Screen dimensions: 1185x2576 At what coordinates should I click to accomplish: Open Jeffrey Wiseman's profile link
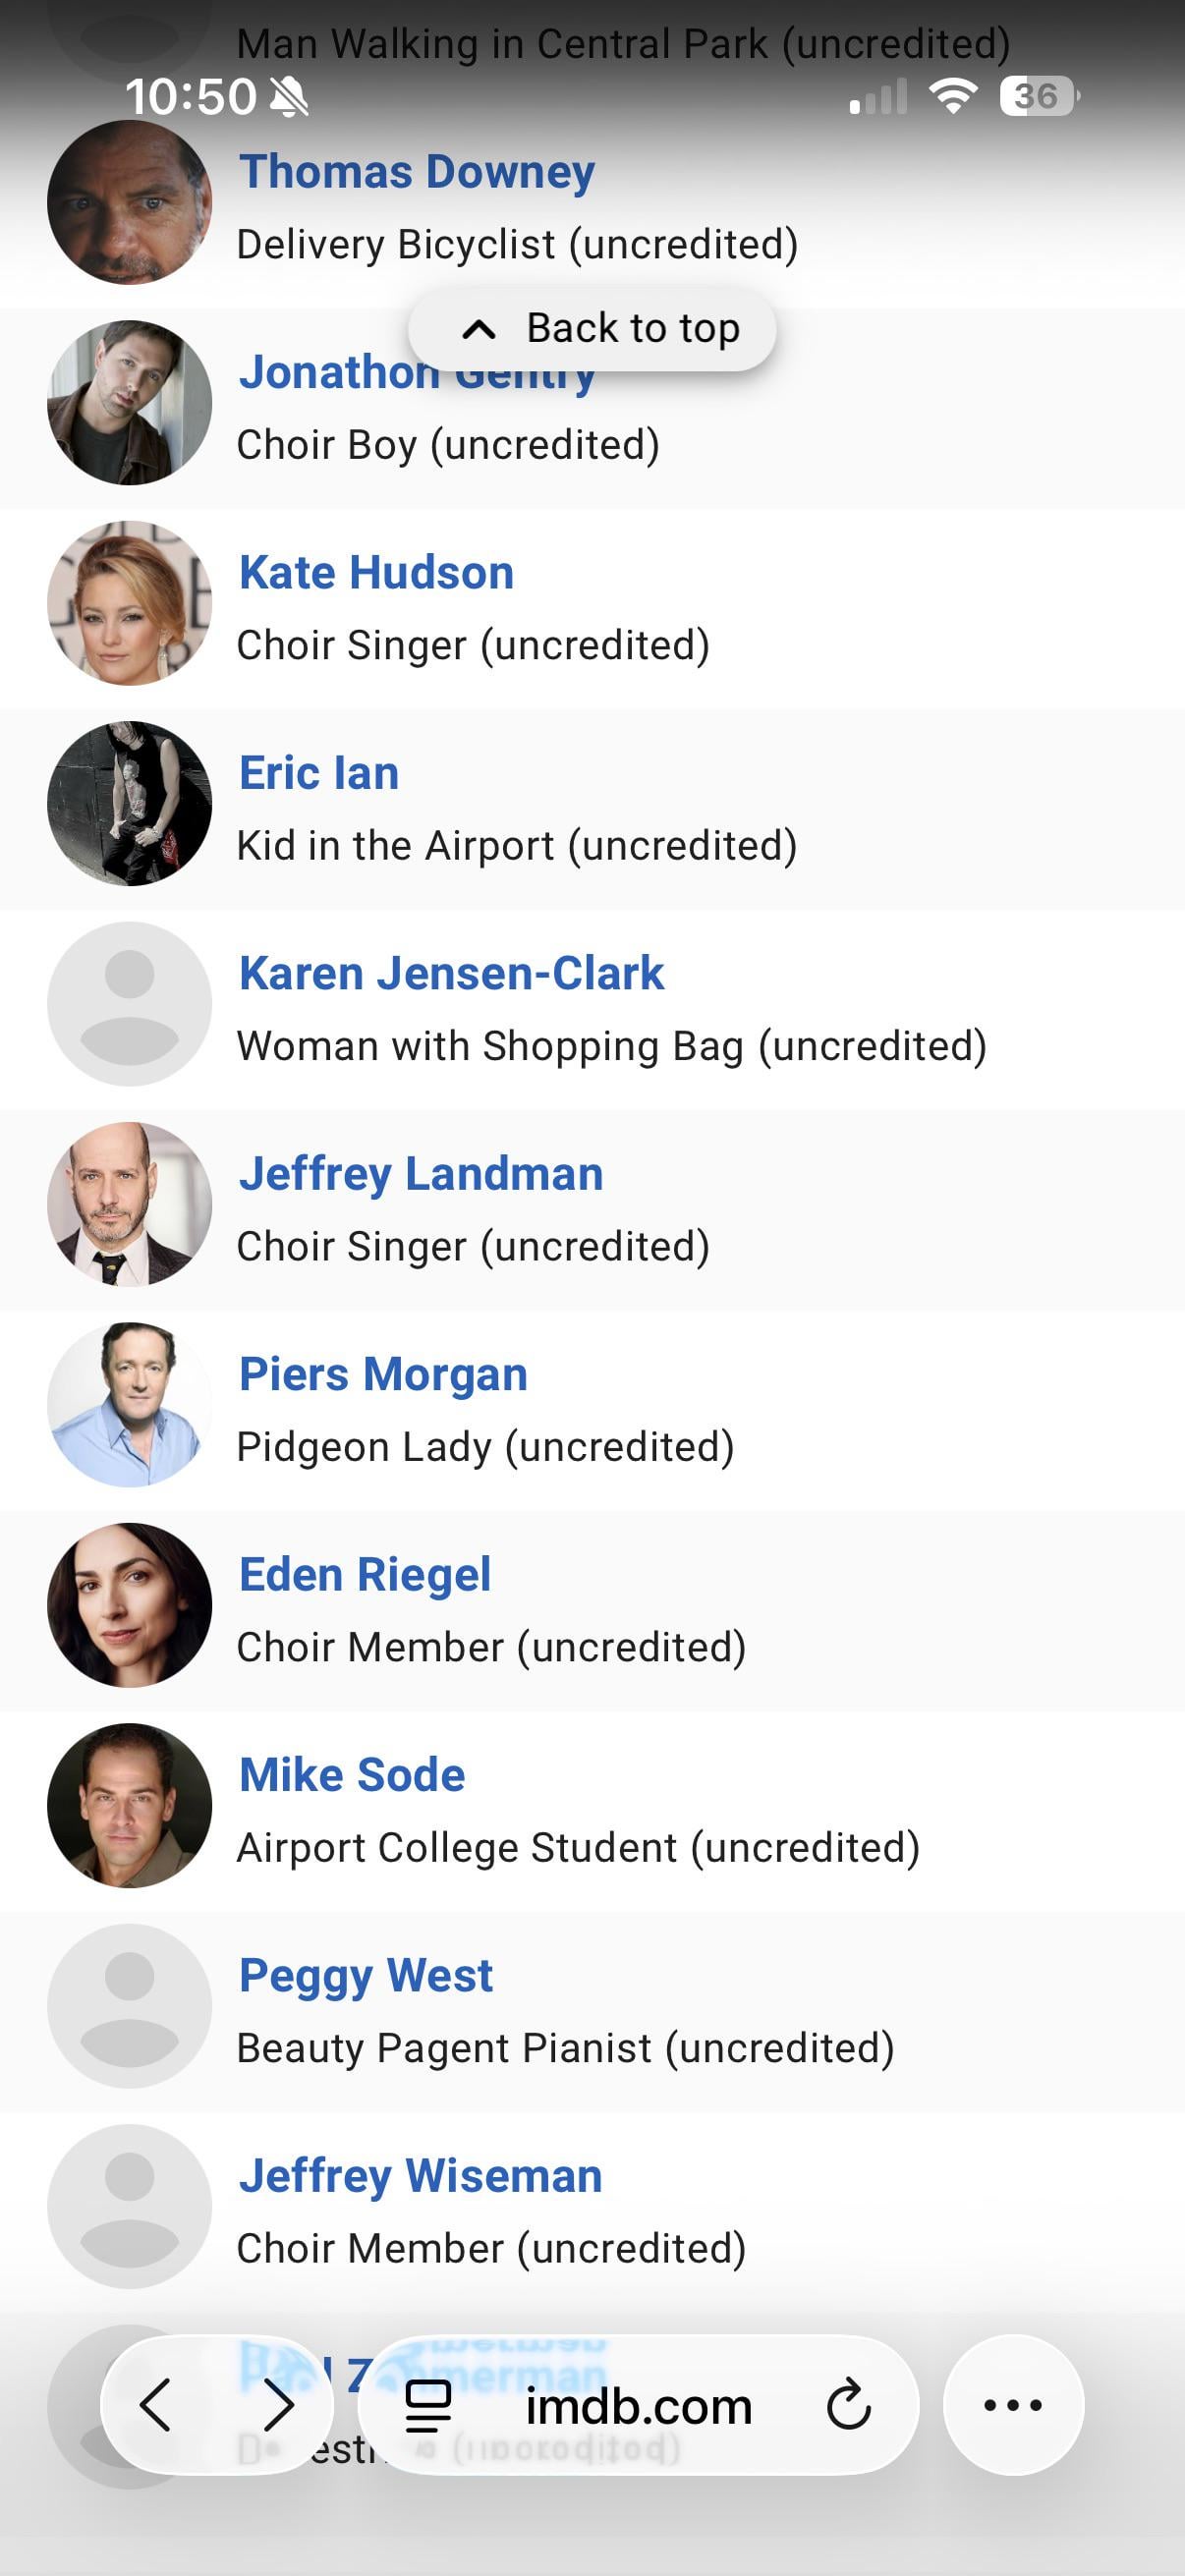[x=420, y=2176]
